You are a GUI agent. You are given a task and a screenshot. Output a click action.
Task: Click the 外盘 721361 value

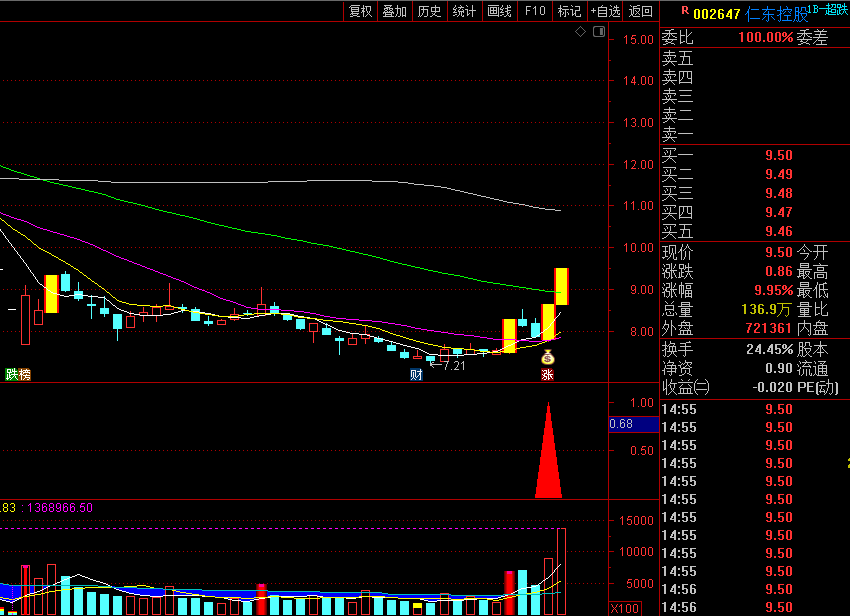tap(768, 328)
